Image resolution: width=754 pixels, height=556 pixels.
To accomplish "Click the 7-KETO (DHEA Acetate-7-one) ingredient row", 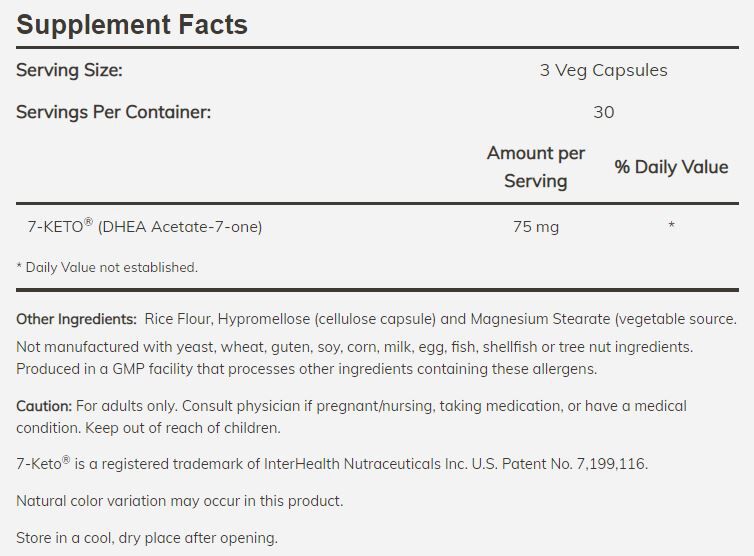I will (144, 227).
